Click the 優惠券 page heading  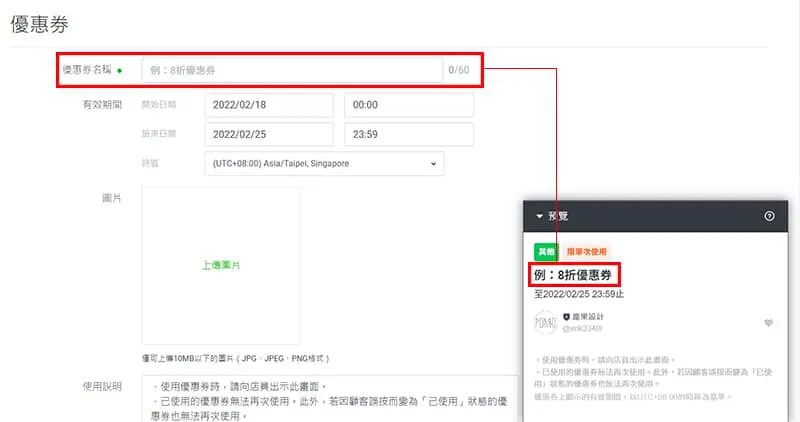click(39, 25)
